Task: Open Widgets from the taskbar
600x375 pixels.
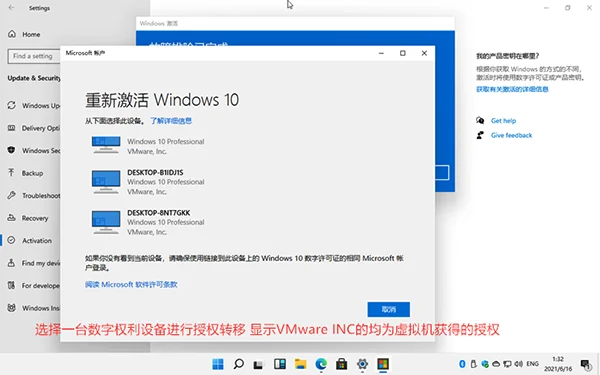Action: [280, 364]
